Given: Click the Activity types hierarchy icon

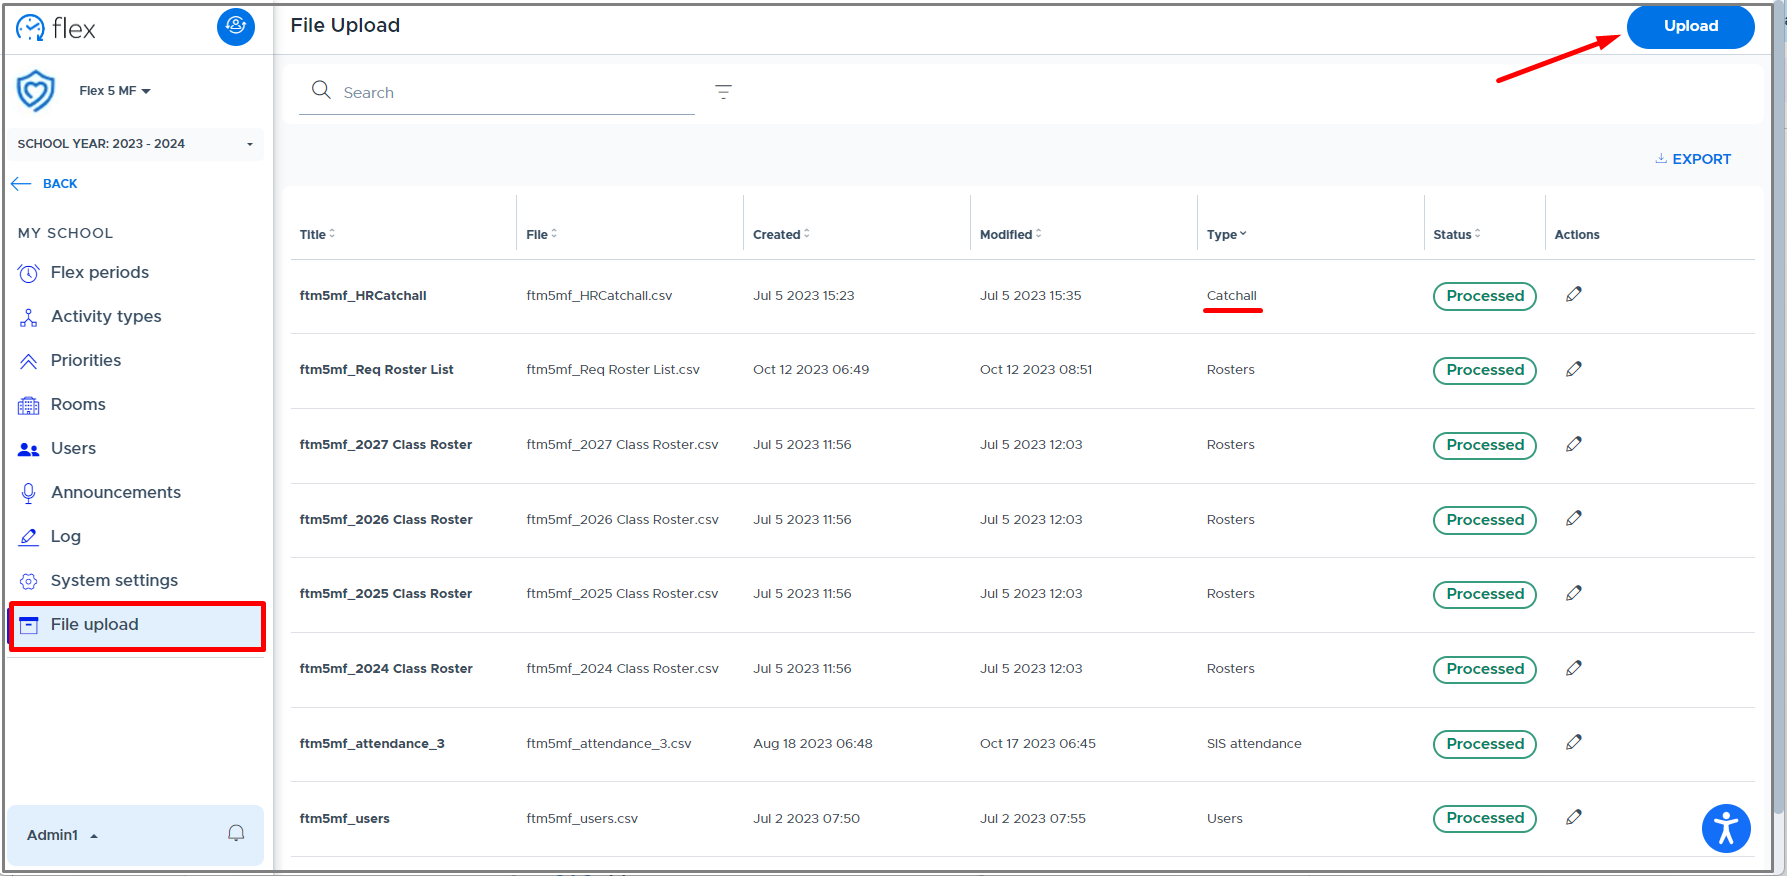Looking at the screenshot, I should click(29, 317).
